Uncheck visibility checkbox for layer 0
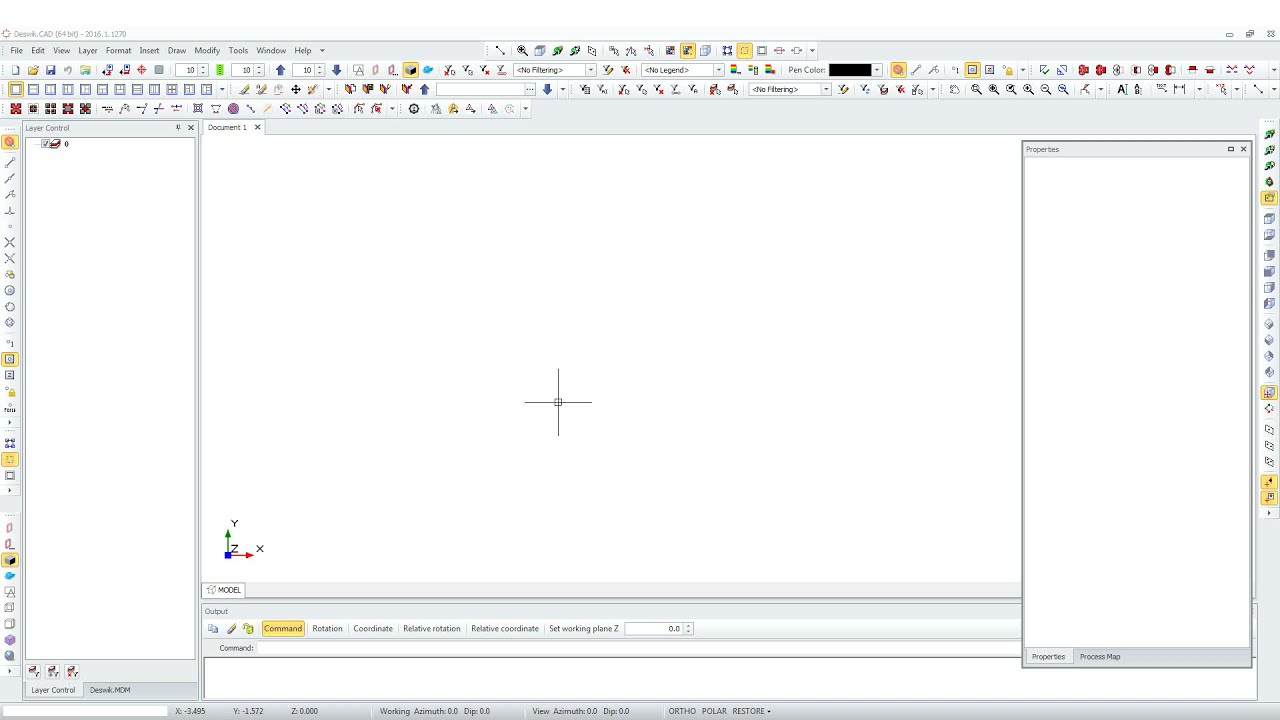Viewport: 1280px width, 720px height. 45,144
